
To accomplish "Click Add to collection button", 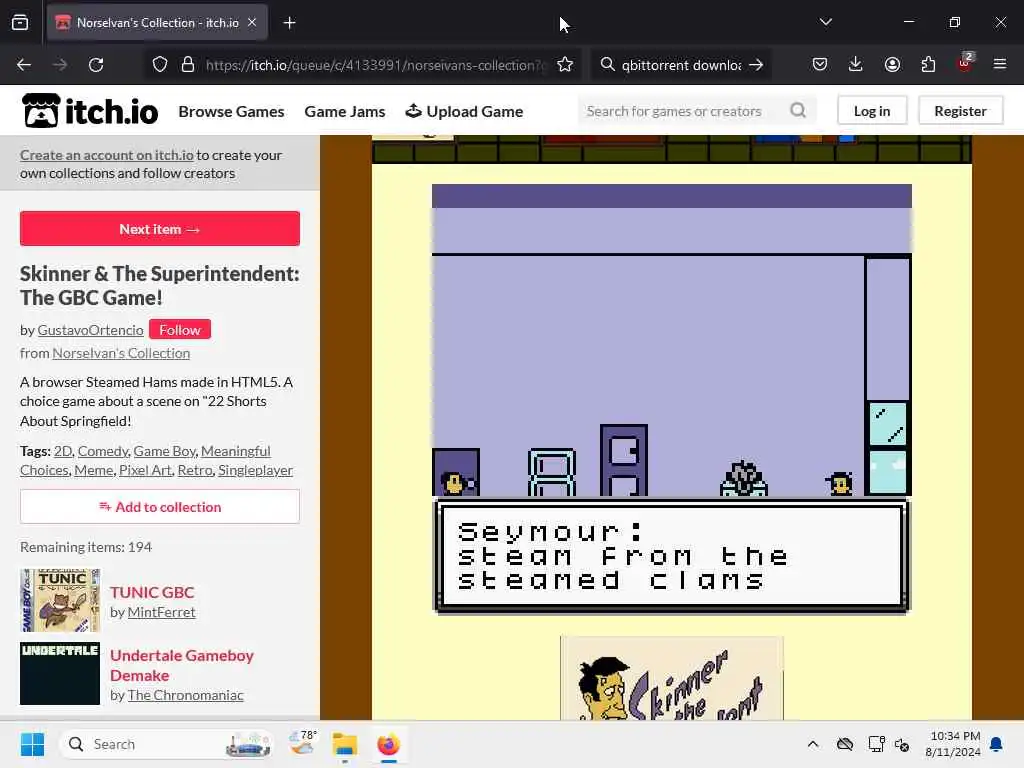I will [x=160, y=507].
